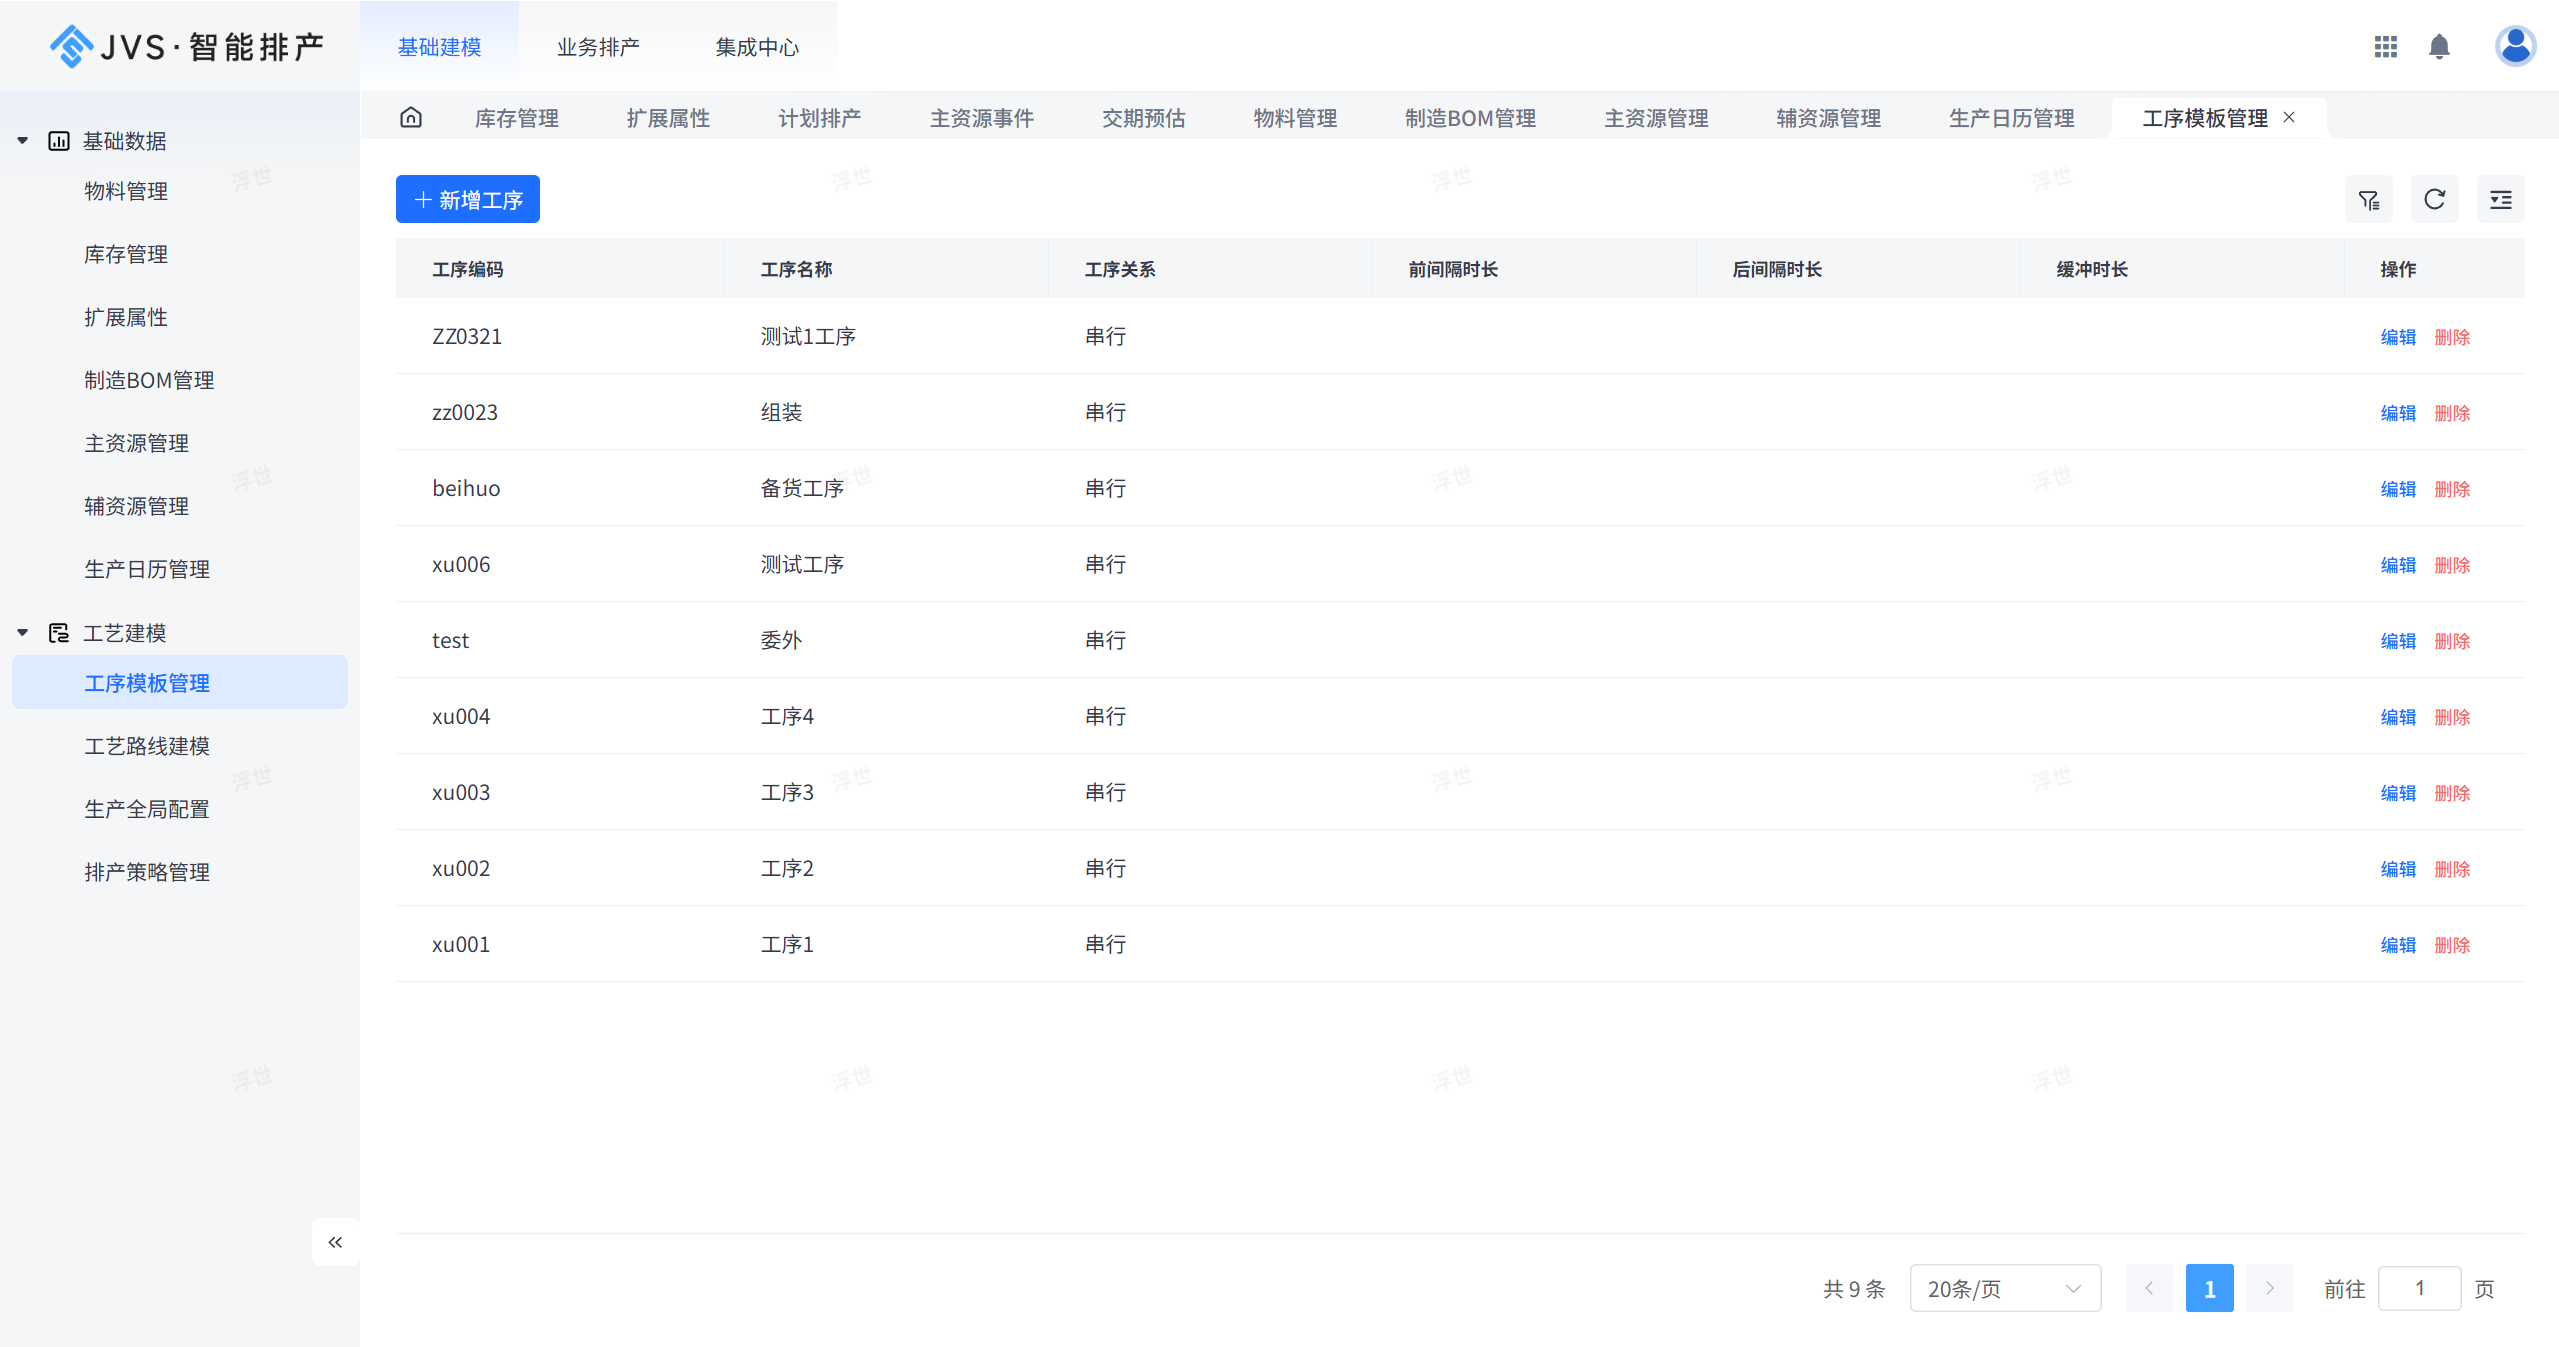Switch to 业务排产 top menu
Image resolution: width=2559 pixels, height=1347 pixels.
coord(598,47)
